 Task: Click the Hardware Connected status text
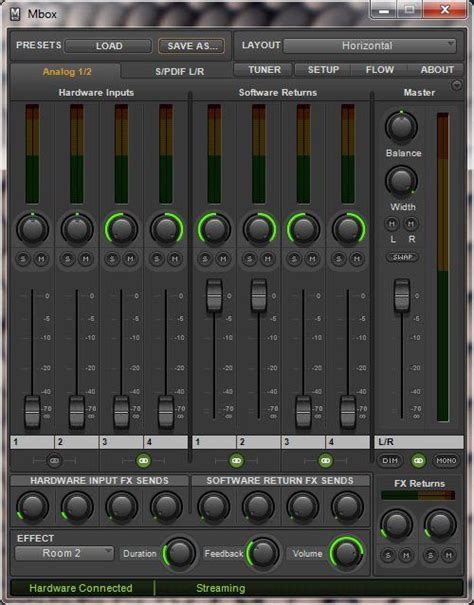tap(81, 588)
